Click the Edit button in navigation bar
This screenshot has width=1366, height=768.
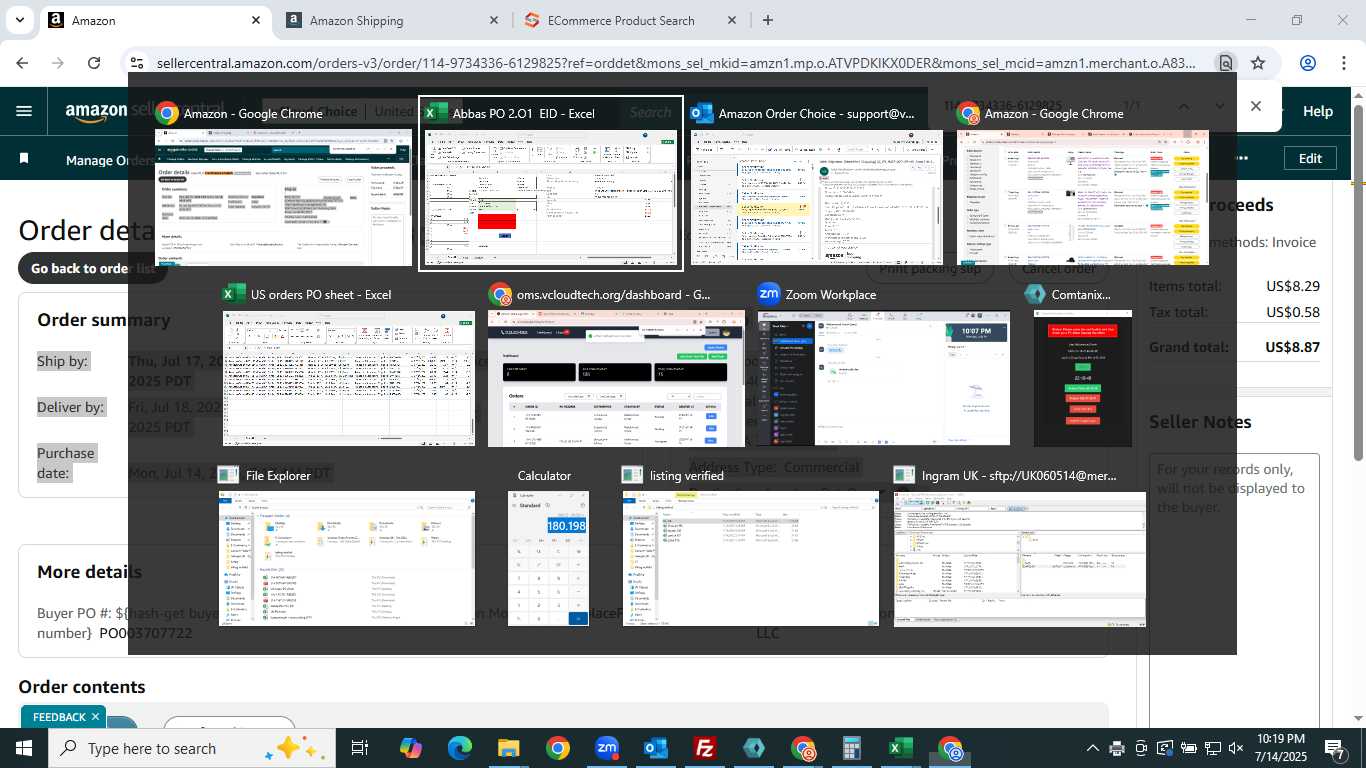pos(1310,158)
